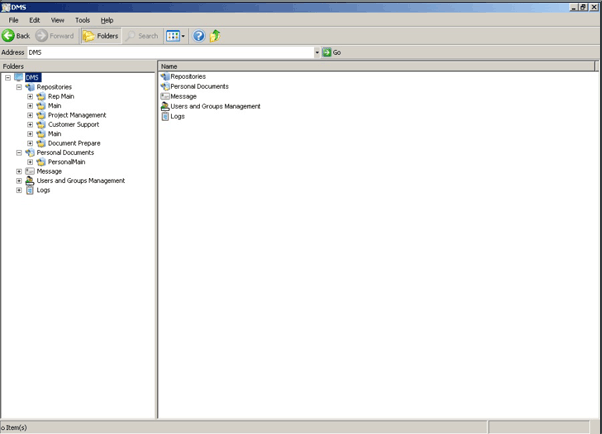Screen dimensions: 602x434
Task: Click the Document Prepare repository icon
Action: pyautogui.click(x=41, y=143)
